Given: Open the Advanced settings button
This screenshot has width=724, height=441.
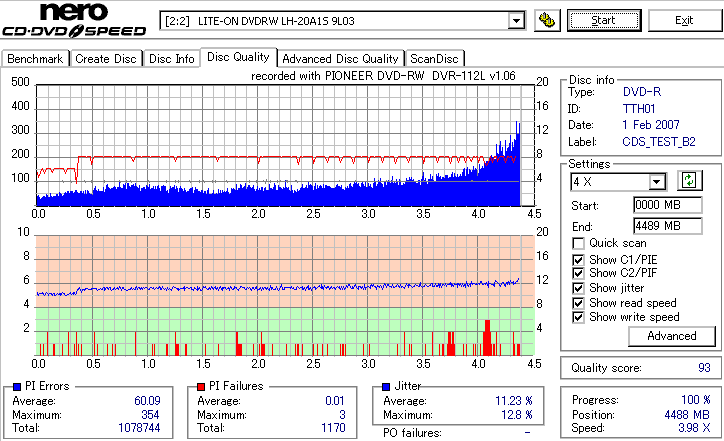Looking at the screenshot, I should pyautogui.click(x=672, y=336).
